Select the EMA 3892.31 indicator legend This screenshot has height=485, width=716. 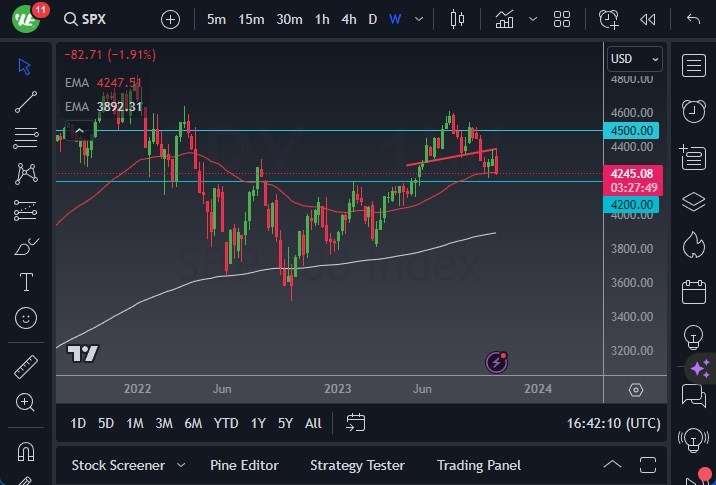(x=104, y=107)
